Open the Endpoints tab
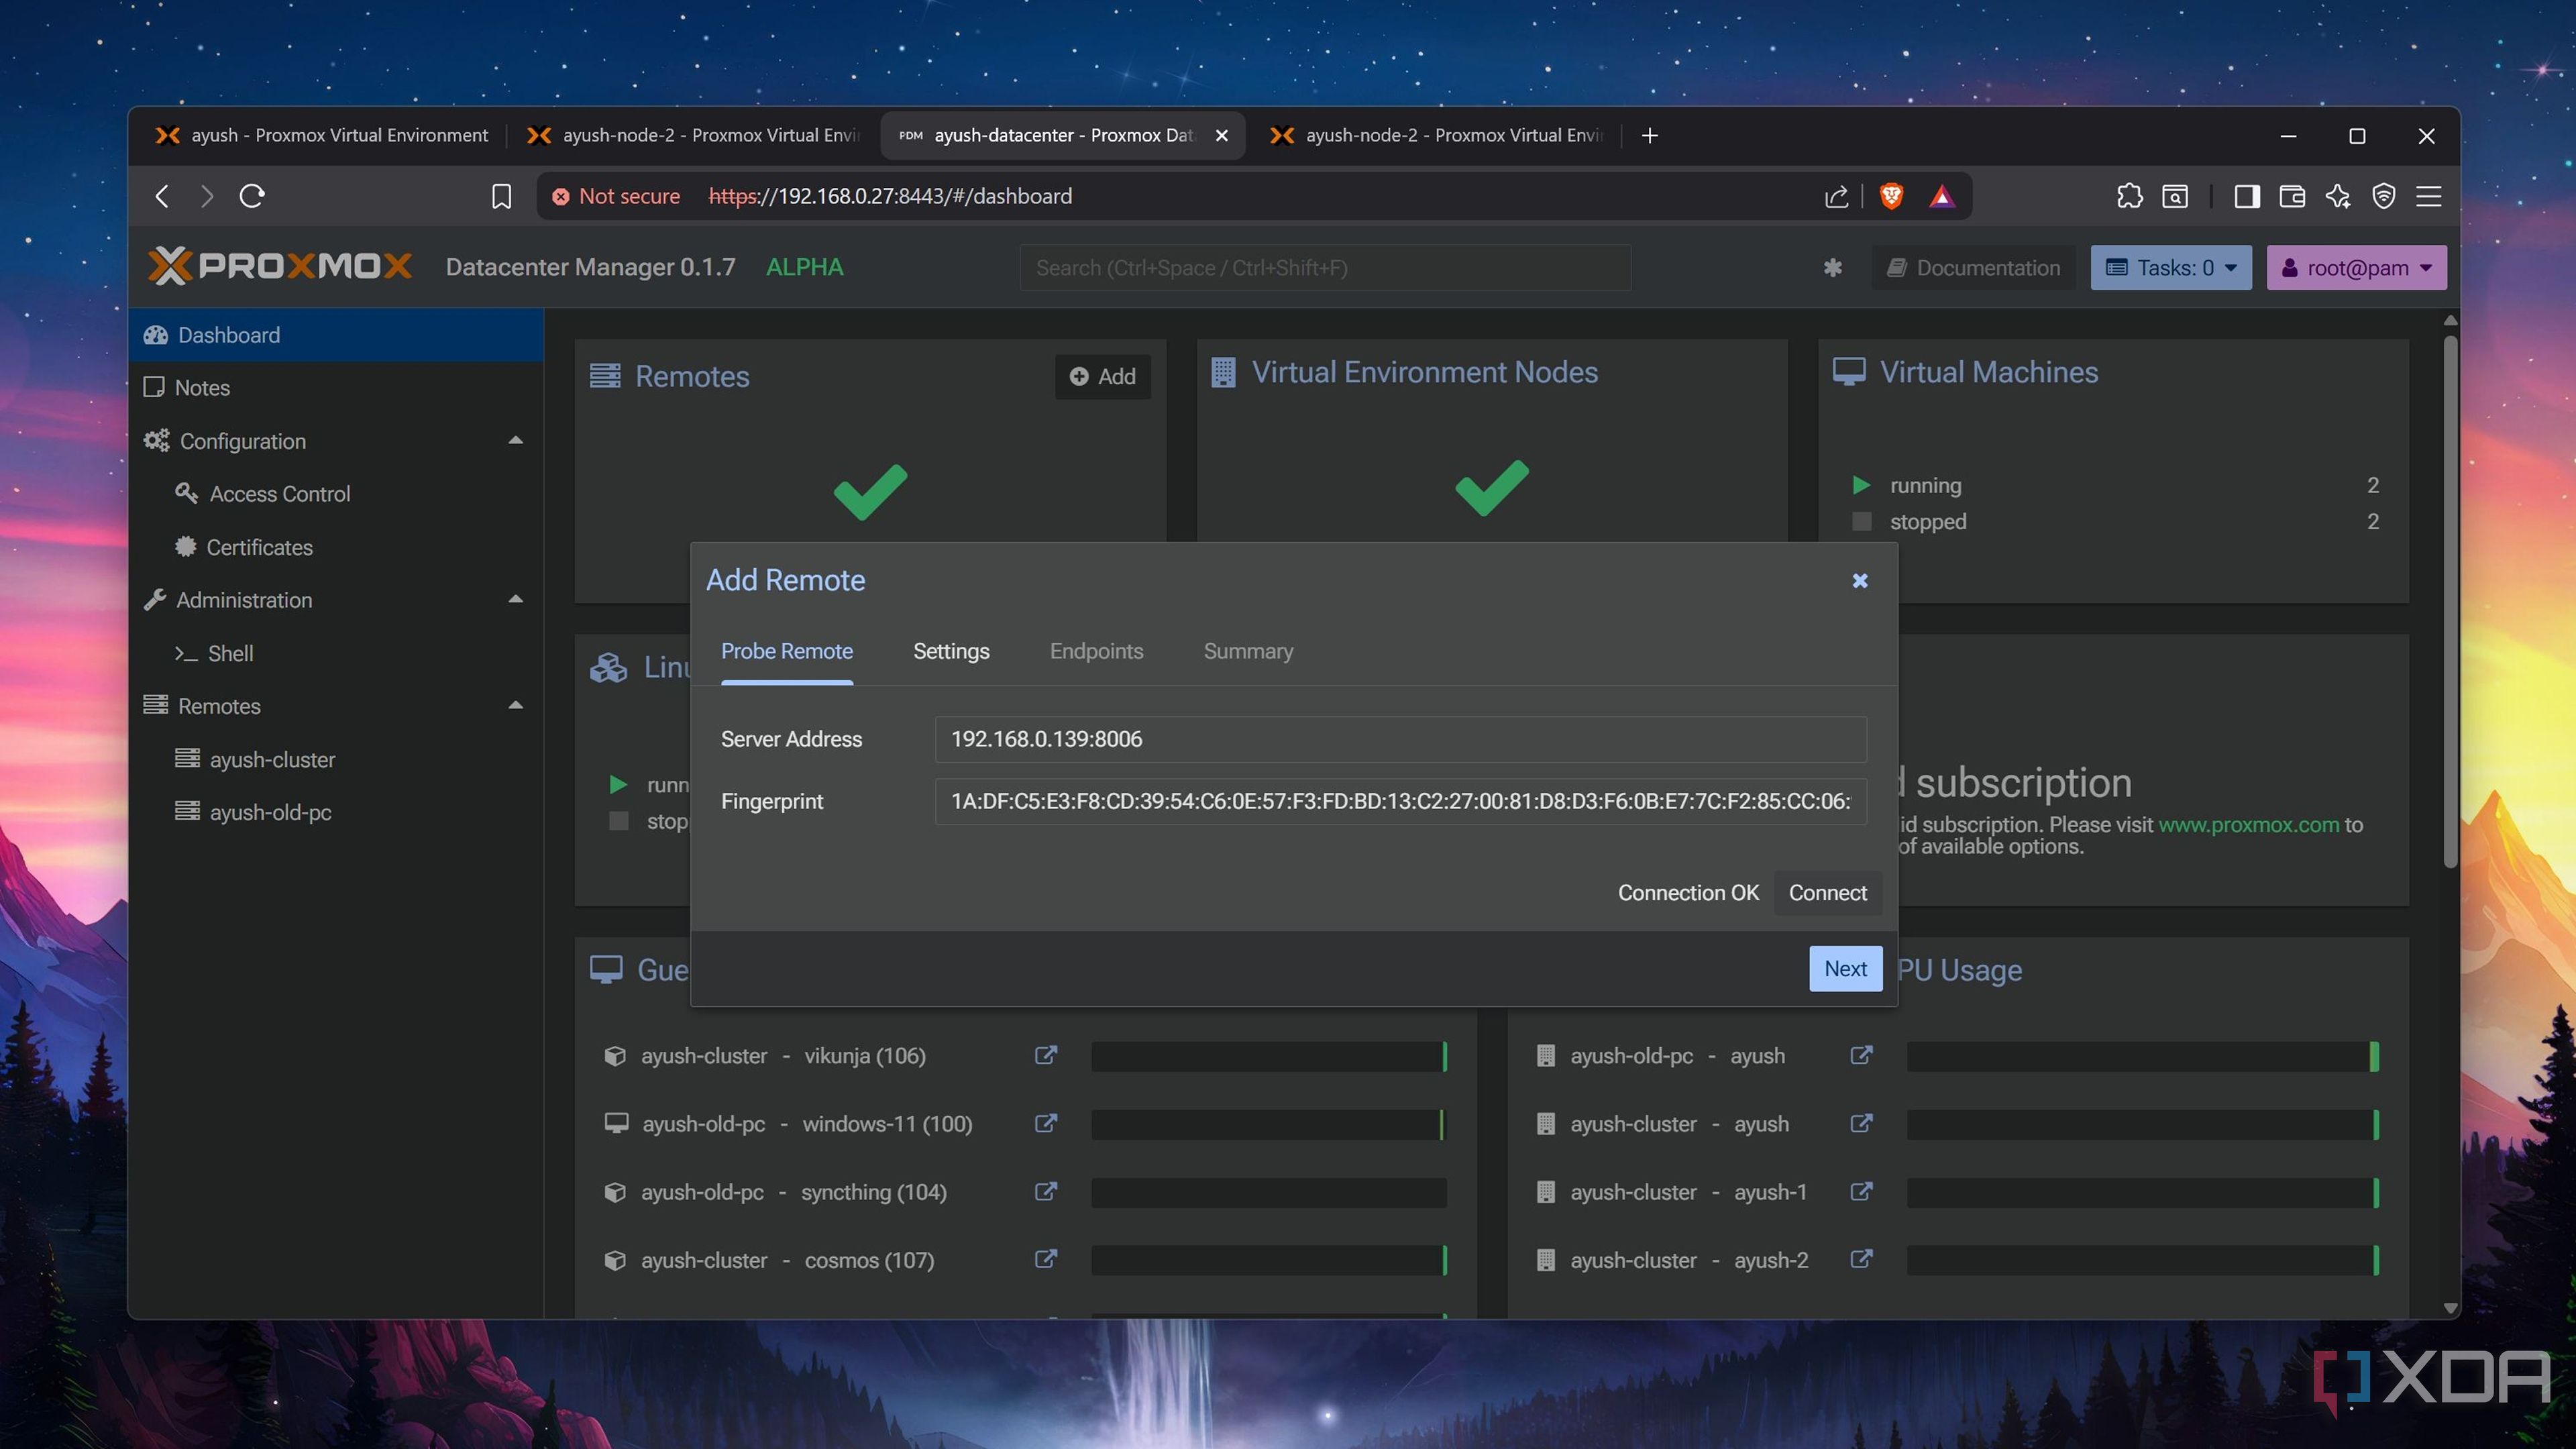The height and width of the screenshot is (1449, 2576). click(1096, 651)
